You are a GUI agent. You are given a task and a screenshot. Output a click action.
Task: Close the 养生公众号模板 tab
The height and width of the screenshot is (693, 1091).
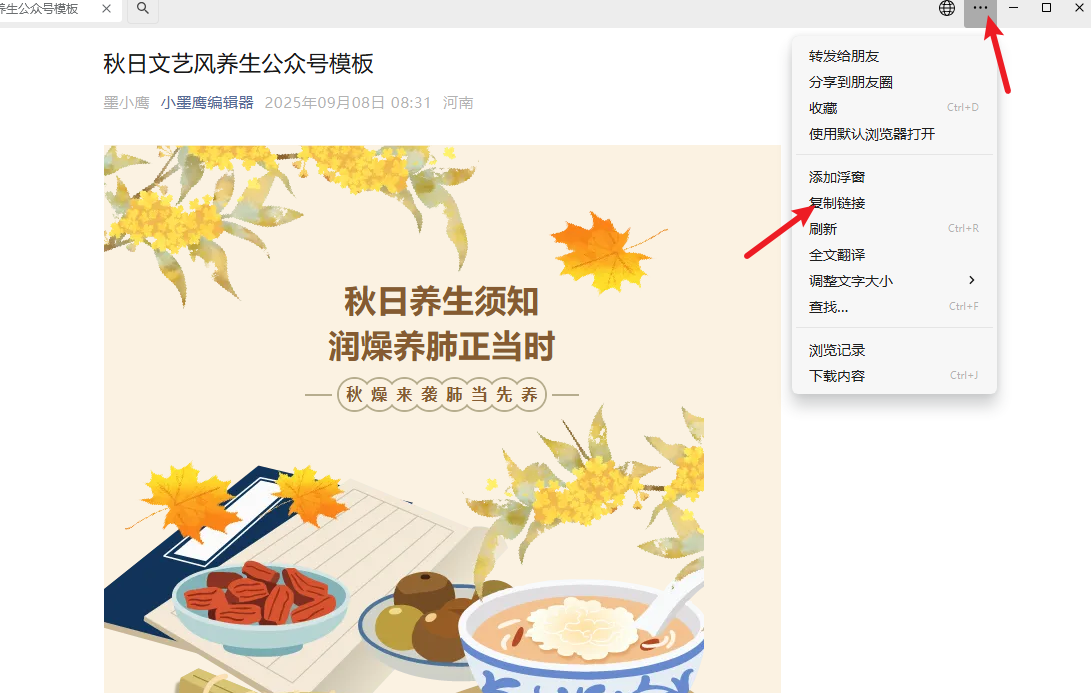click(x=106, y=8)
